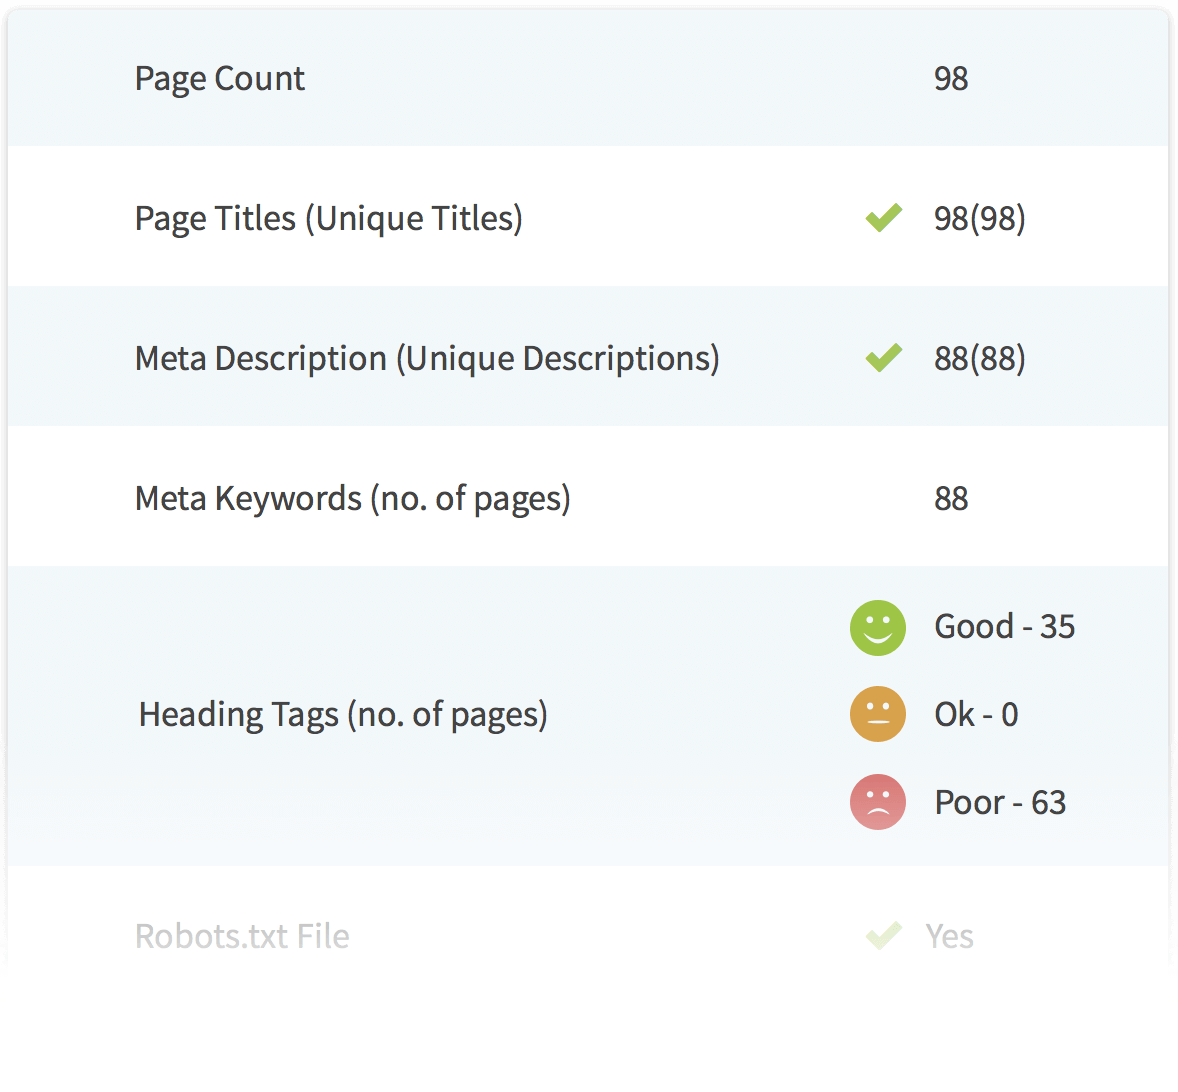Select the Good - 35 heading count
Screen dimensions: 1178x1092
pos(1004,626)
